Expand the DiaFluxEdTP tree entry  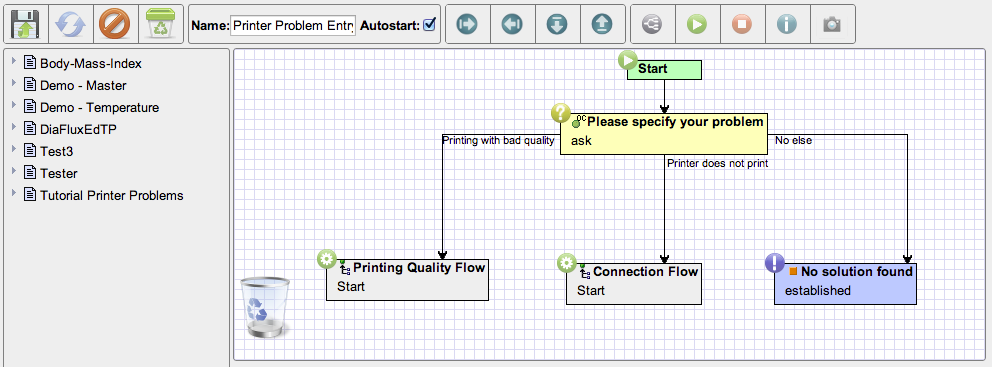tap(14, 128)
